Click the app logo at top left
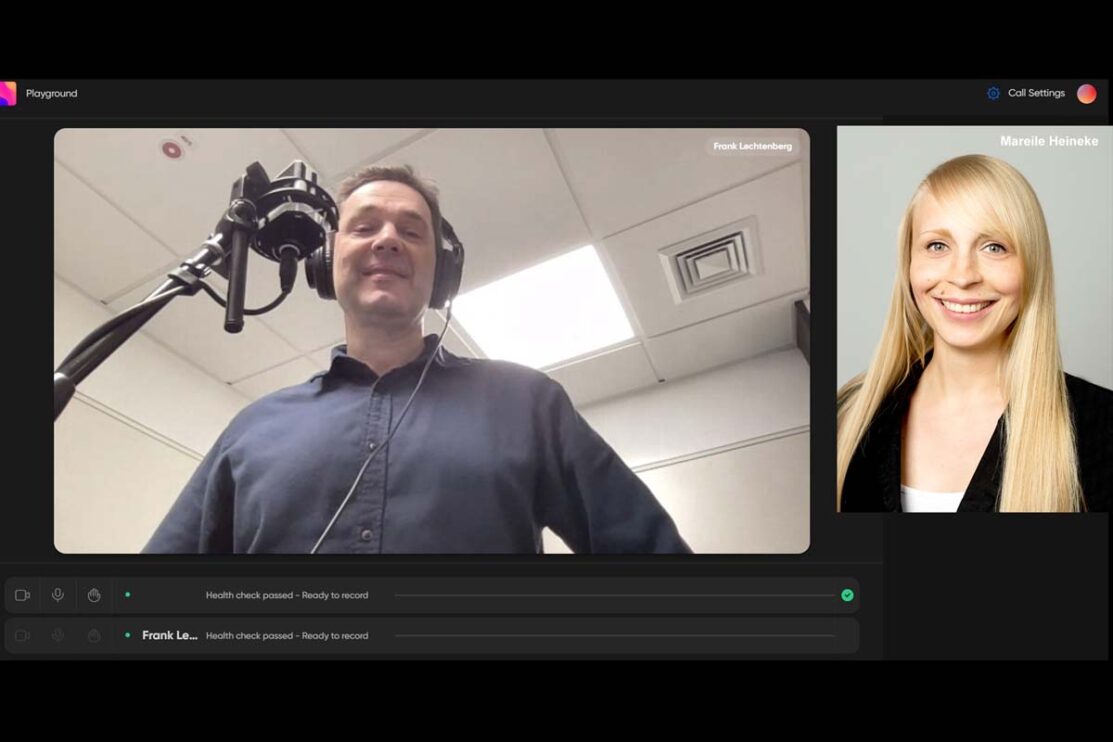Screen dimensions: 1113x742 click(x=7, y=93)
